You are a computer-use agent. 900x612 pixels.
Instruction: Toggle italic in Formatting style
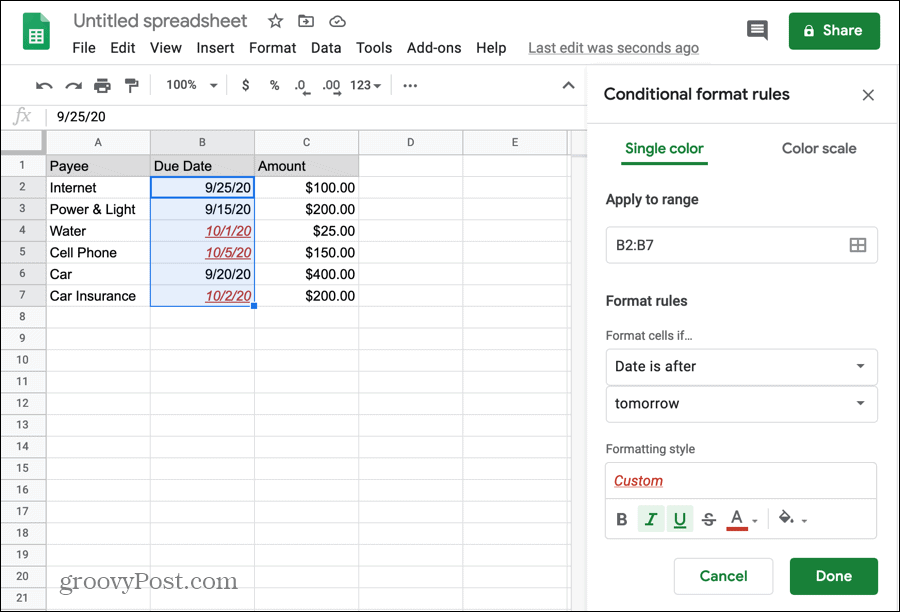(651, 519)
